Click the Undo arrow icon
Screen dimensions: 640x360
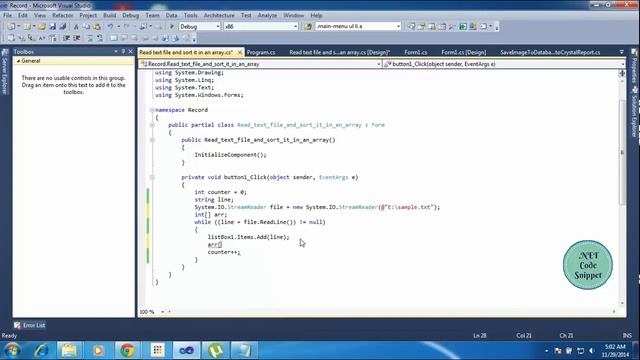pos(110,27)
